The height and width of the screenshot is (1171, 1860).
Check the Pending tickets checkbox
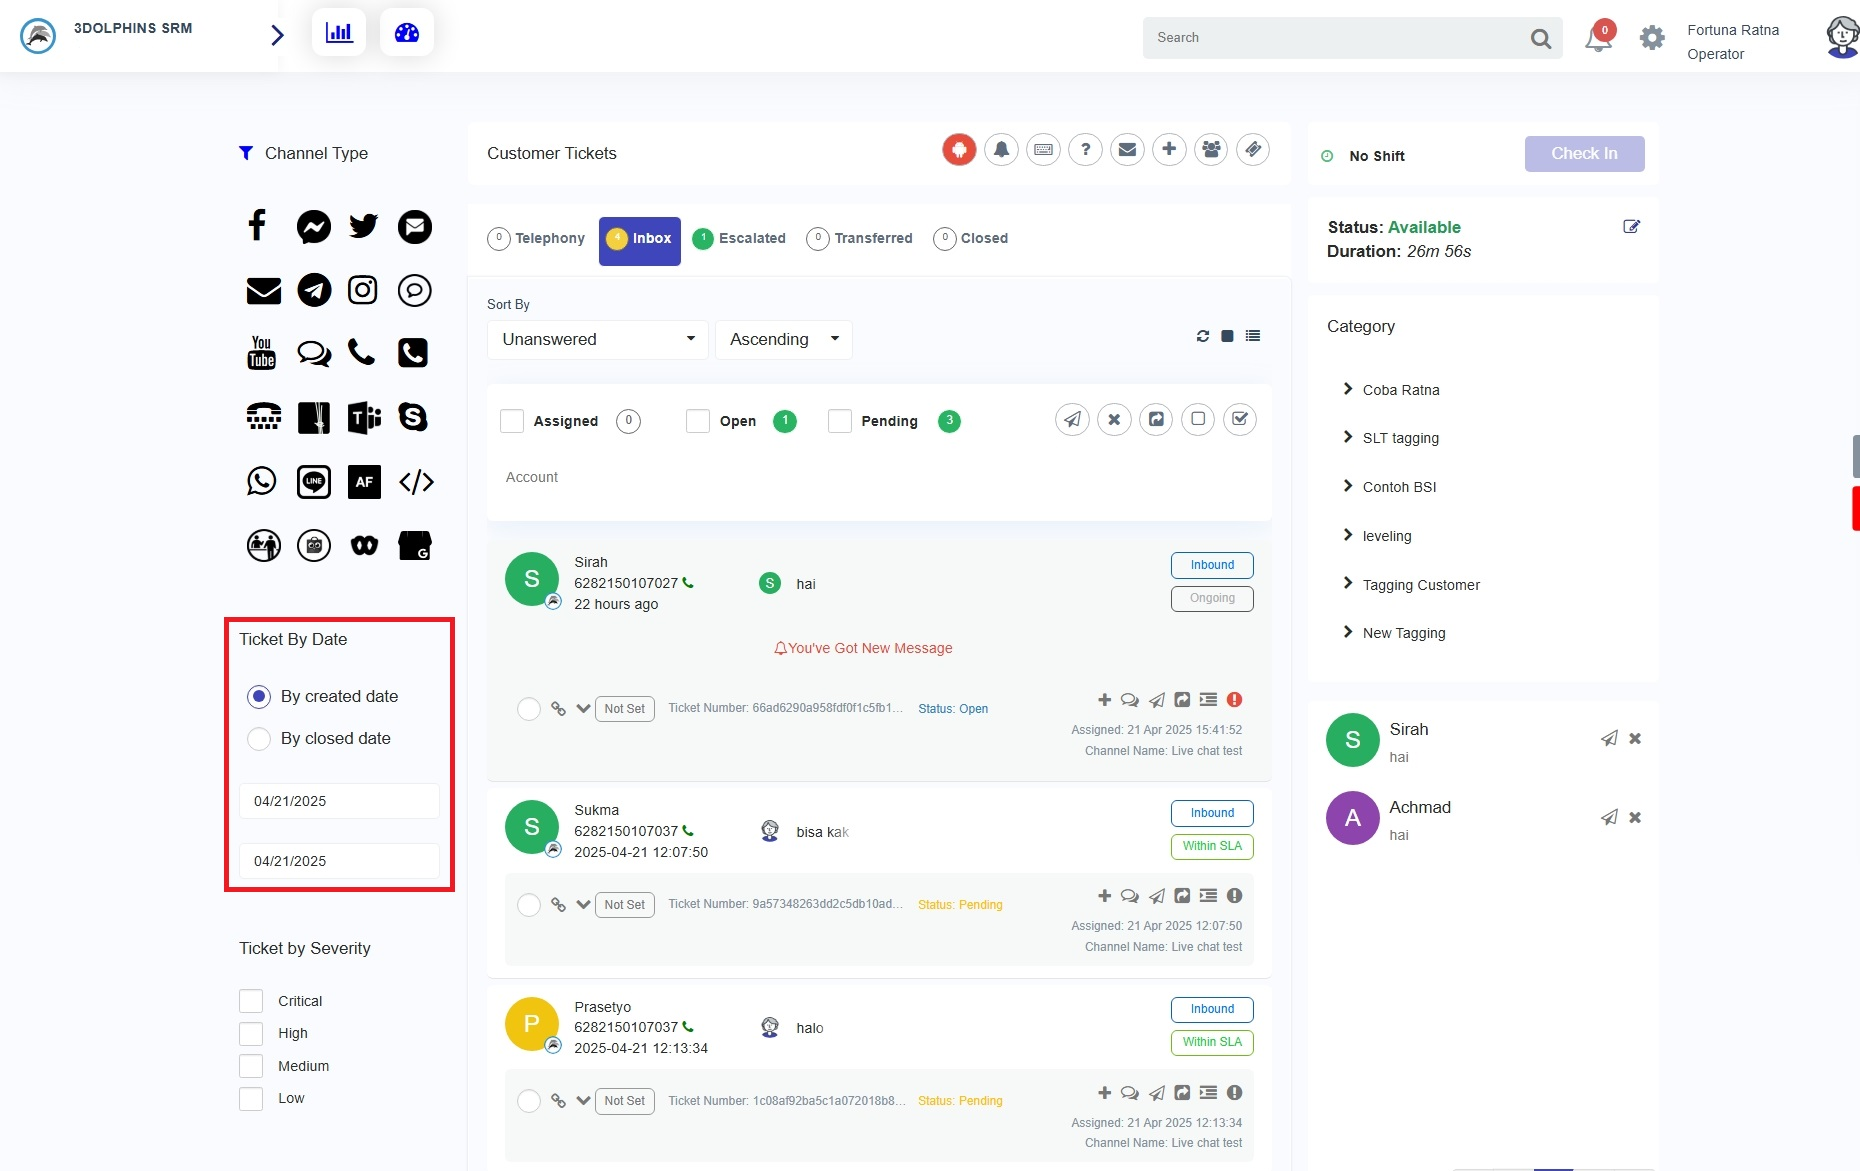(x=840, y=421)
